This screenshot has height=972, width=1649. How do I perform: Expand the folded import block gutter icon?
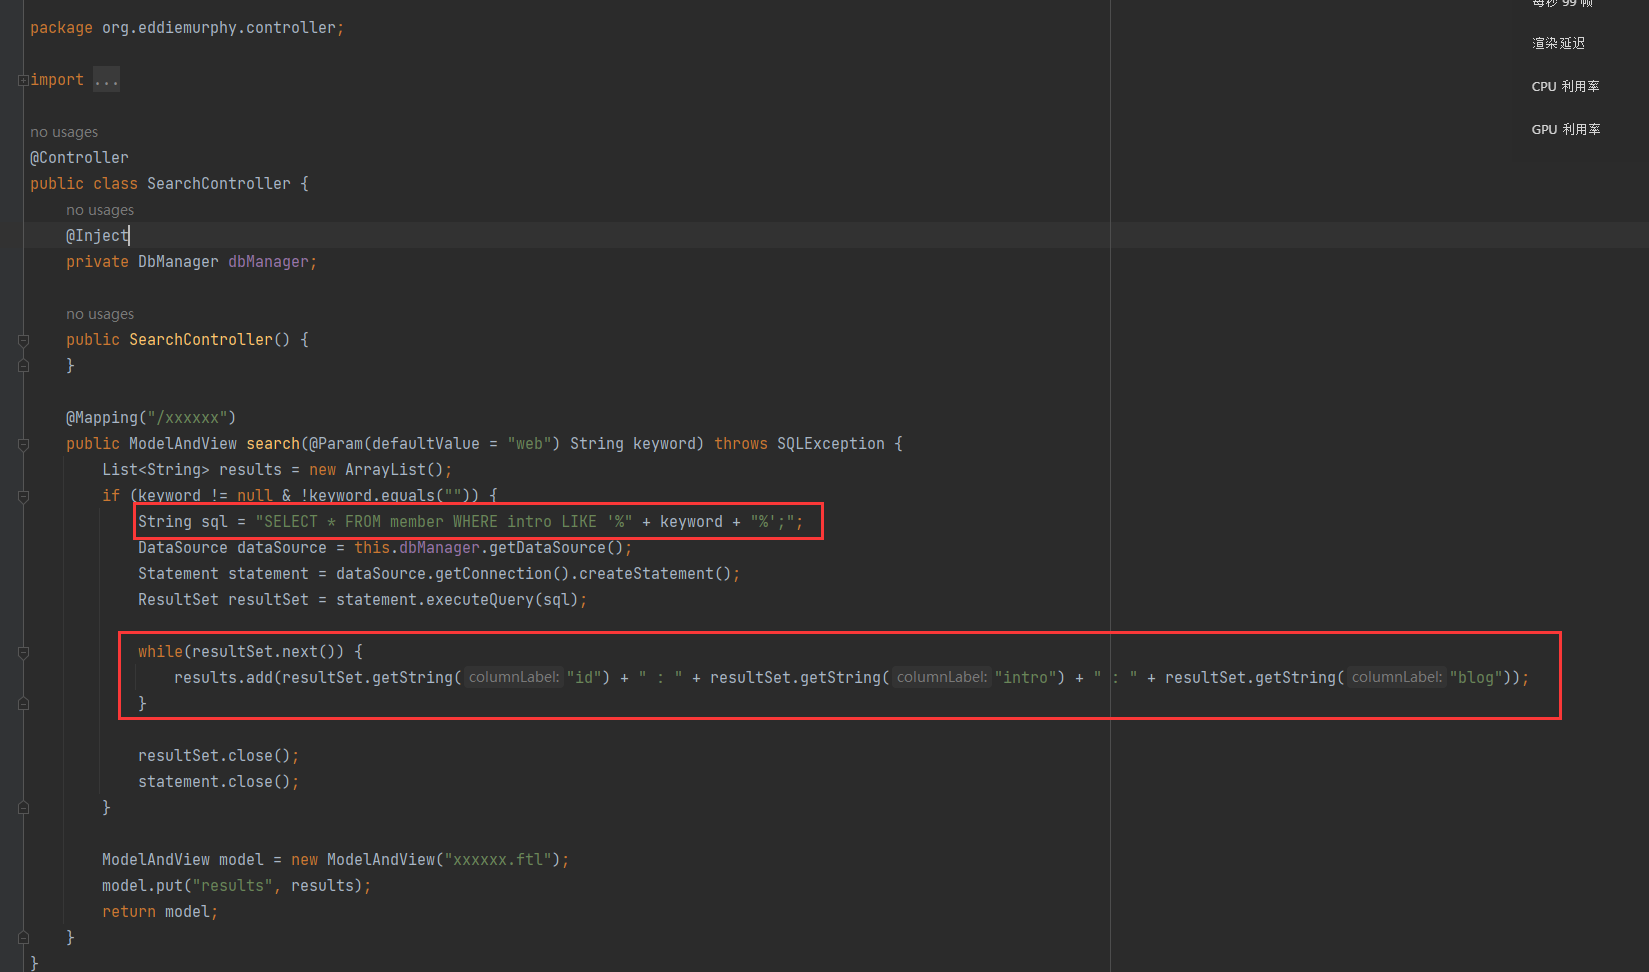[x=23, y=80]
